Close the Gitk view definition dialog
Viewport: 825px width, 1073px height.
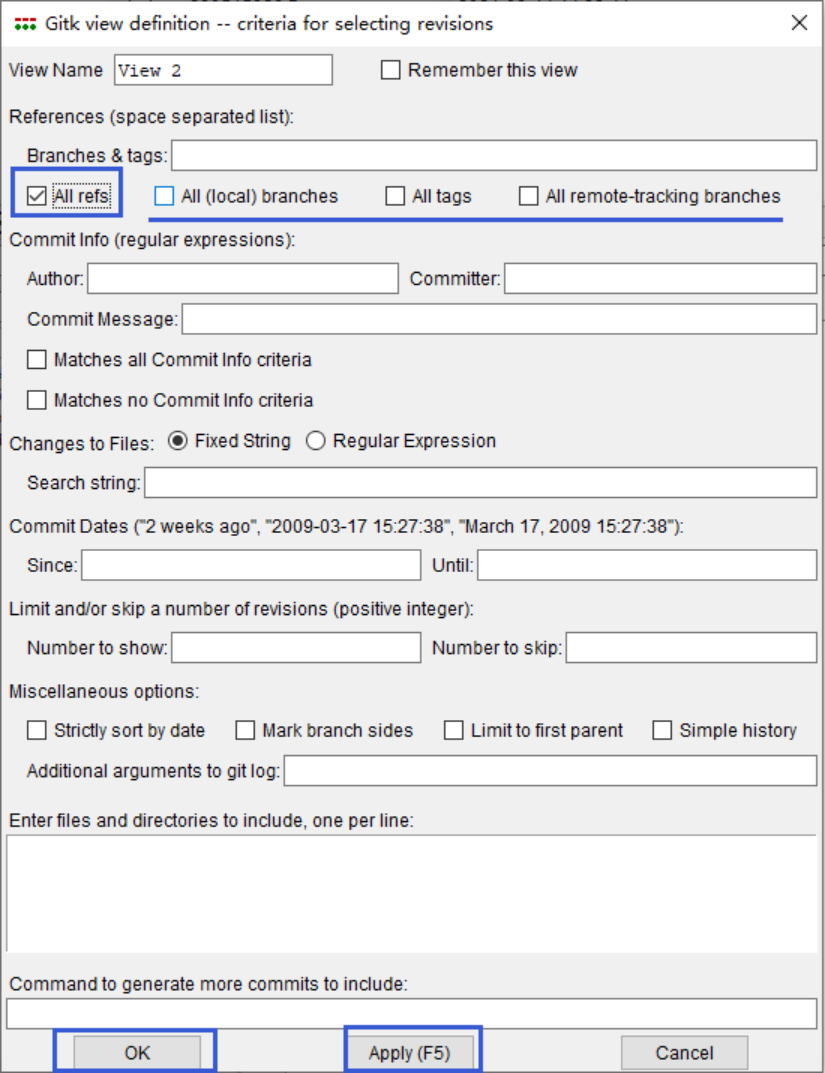(799, 23)
